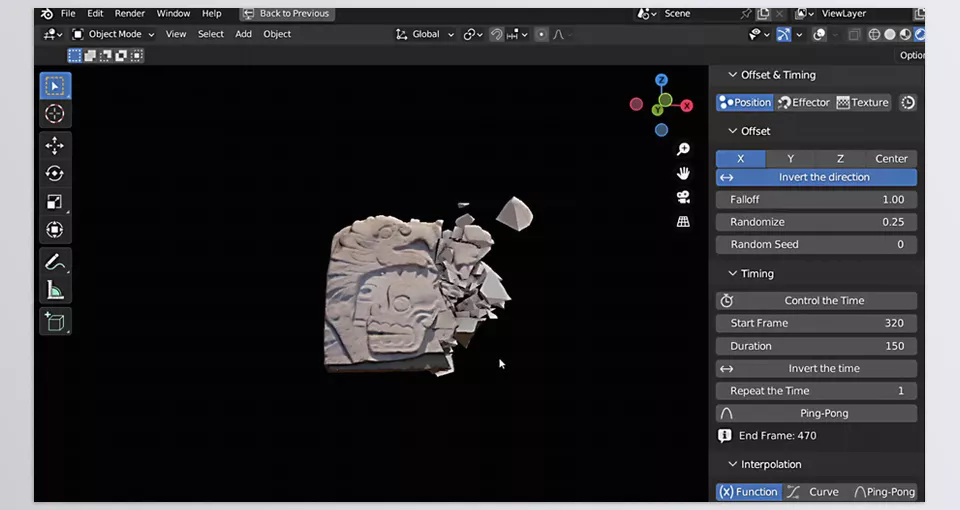The height and width of the screenshot is (510, 960).
Task: Toggle the Ping-Pong timing option
Action: click(x=816, y=413)
